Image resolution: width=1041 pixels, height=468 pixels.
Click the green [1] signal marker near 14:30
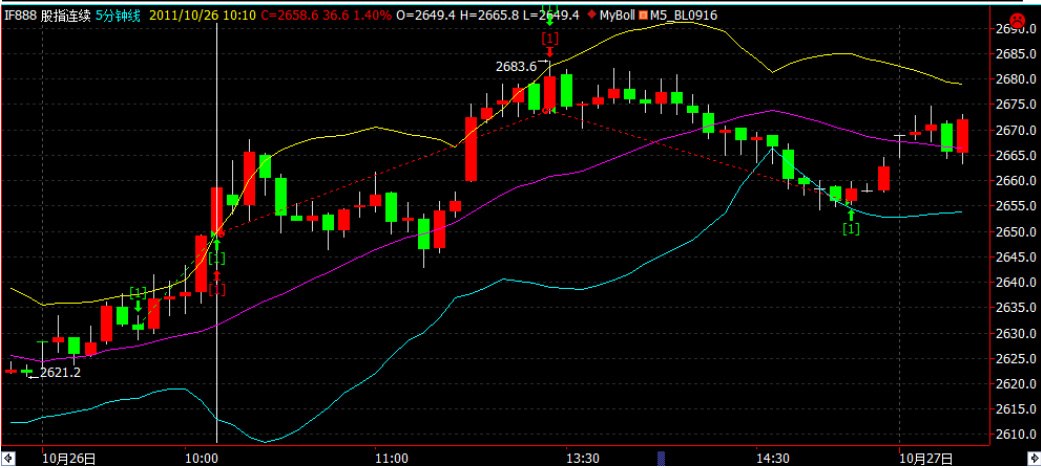click(x=850, y=229)
